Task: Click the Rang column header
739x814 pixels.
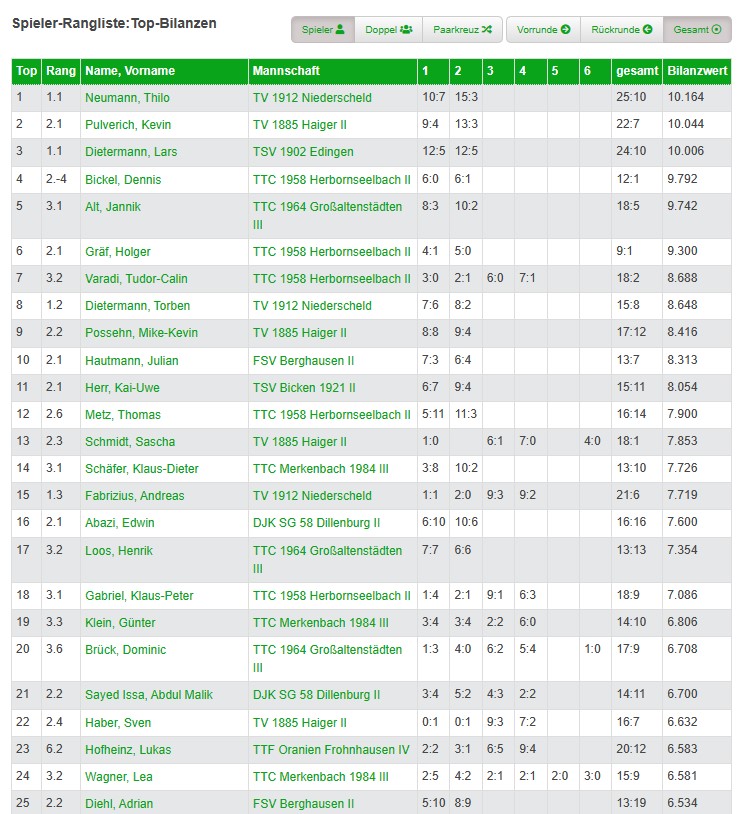Action: click(x=61, y=71)
